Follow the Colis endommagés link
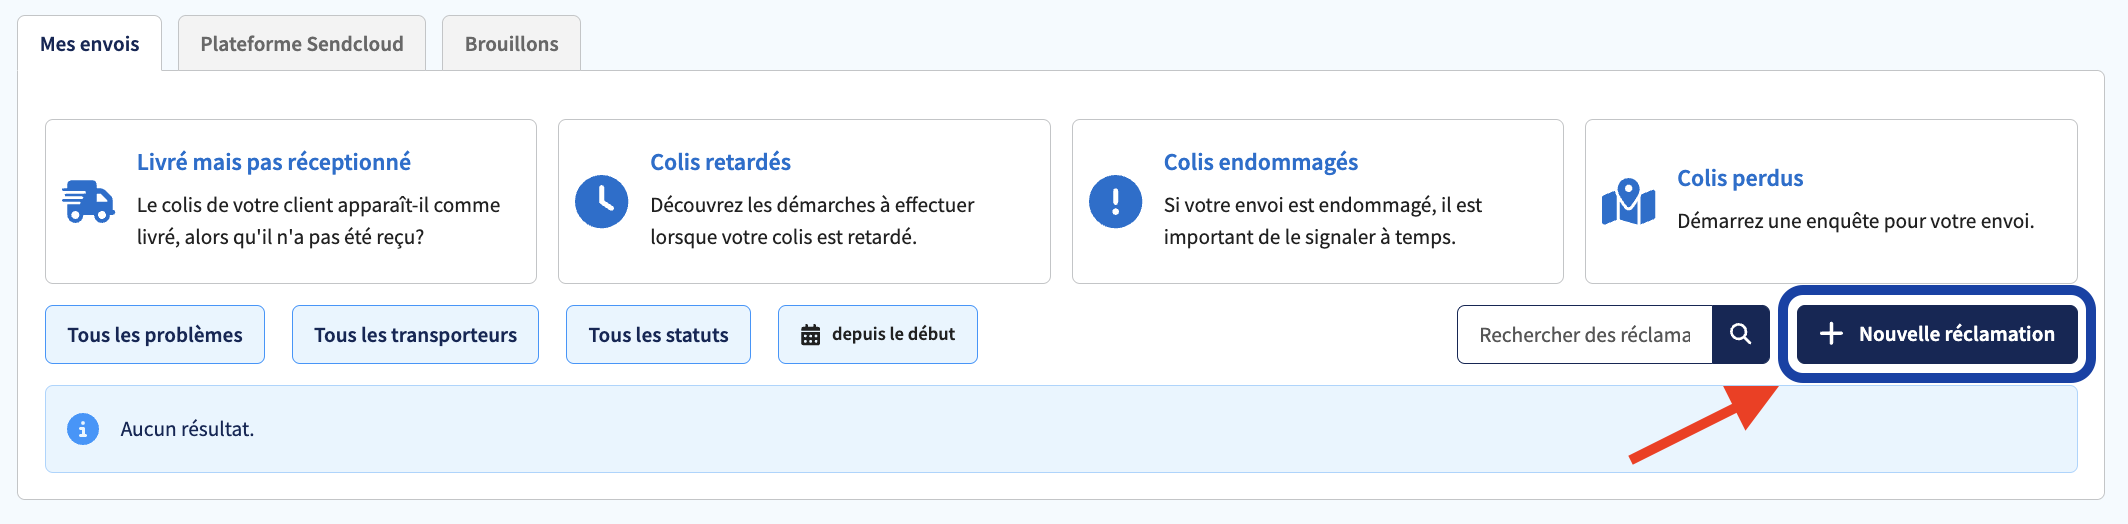Image resolution: width=2128 pixels, height=524 pixels. coord(1261,162)
